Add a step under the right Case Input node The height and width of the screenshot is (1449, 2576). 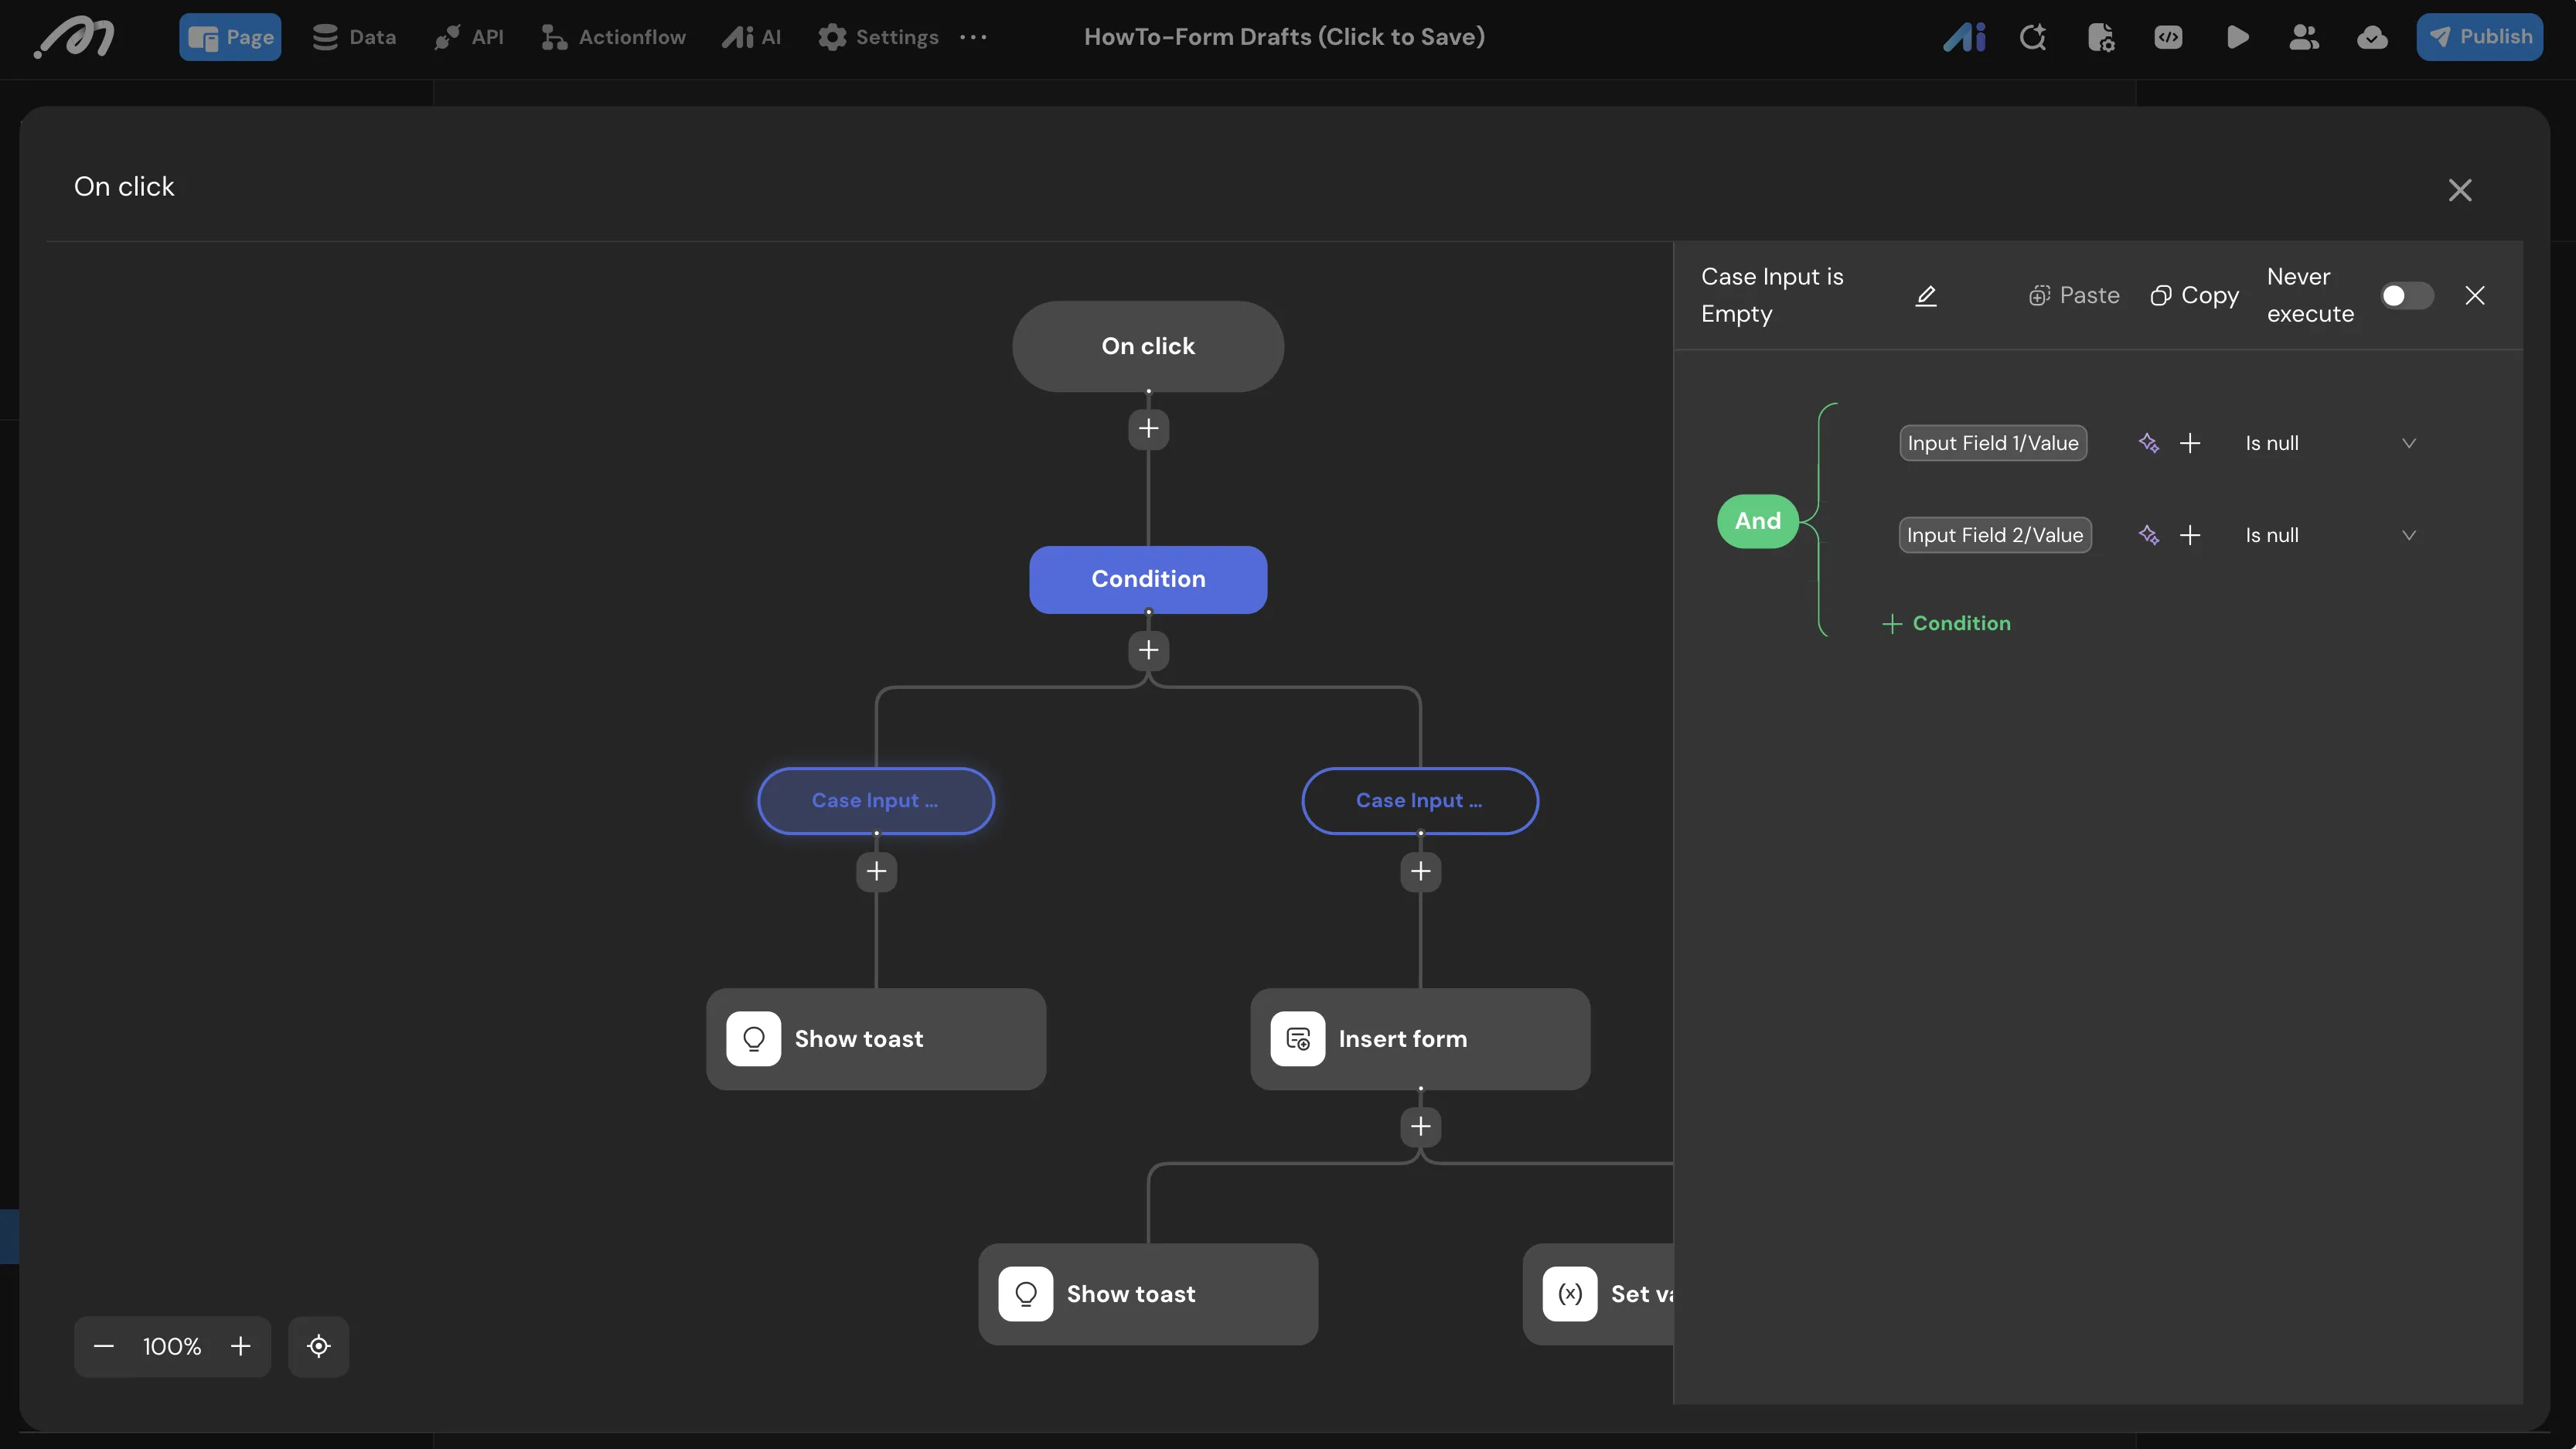1420,872
